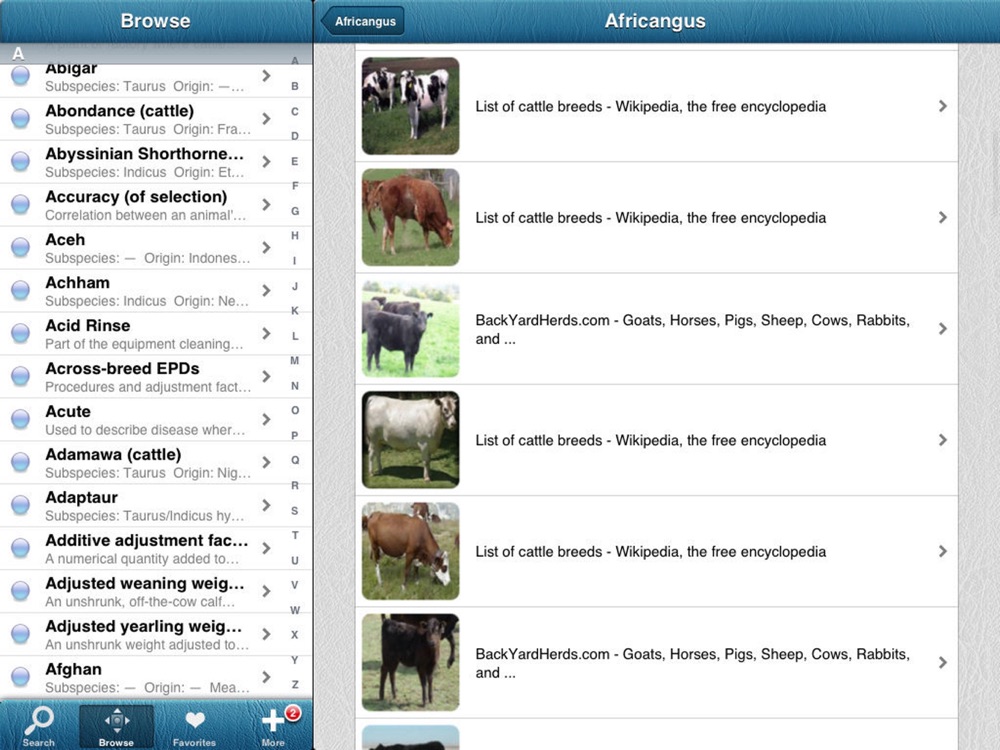Expand the Achham entry chevron
This screenshot has width=1000, height=750.
(267, 290)
